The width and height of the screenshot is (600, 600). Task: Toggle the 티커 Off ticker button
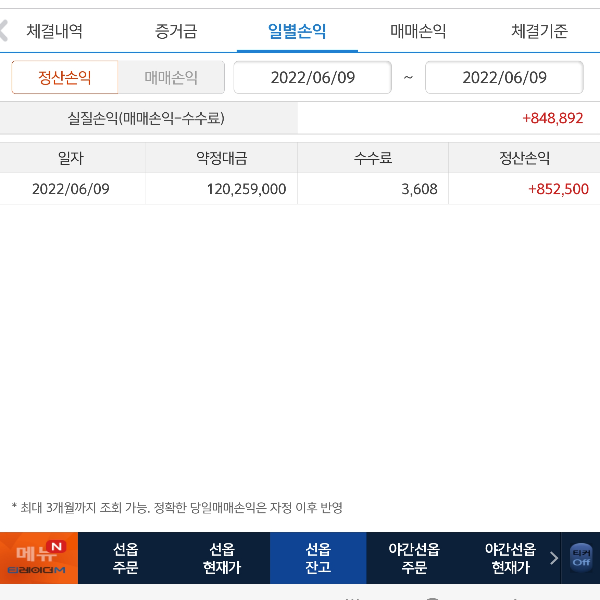point(580,558)
